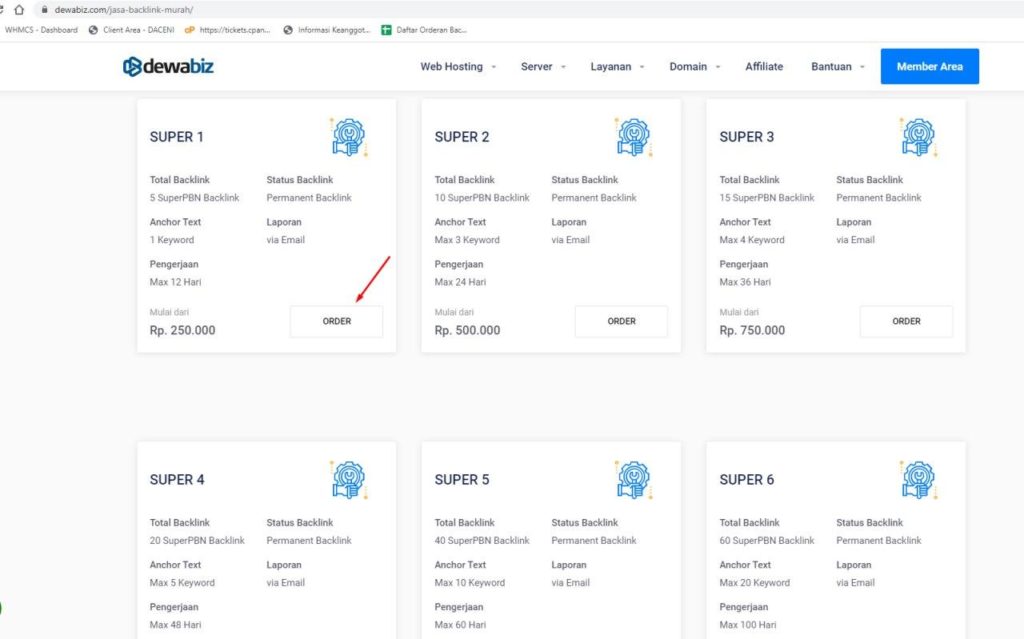Click the SUPER 1 gear icon

pyautogui.click(x=349, y=137)
